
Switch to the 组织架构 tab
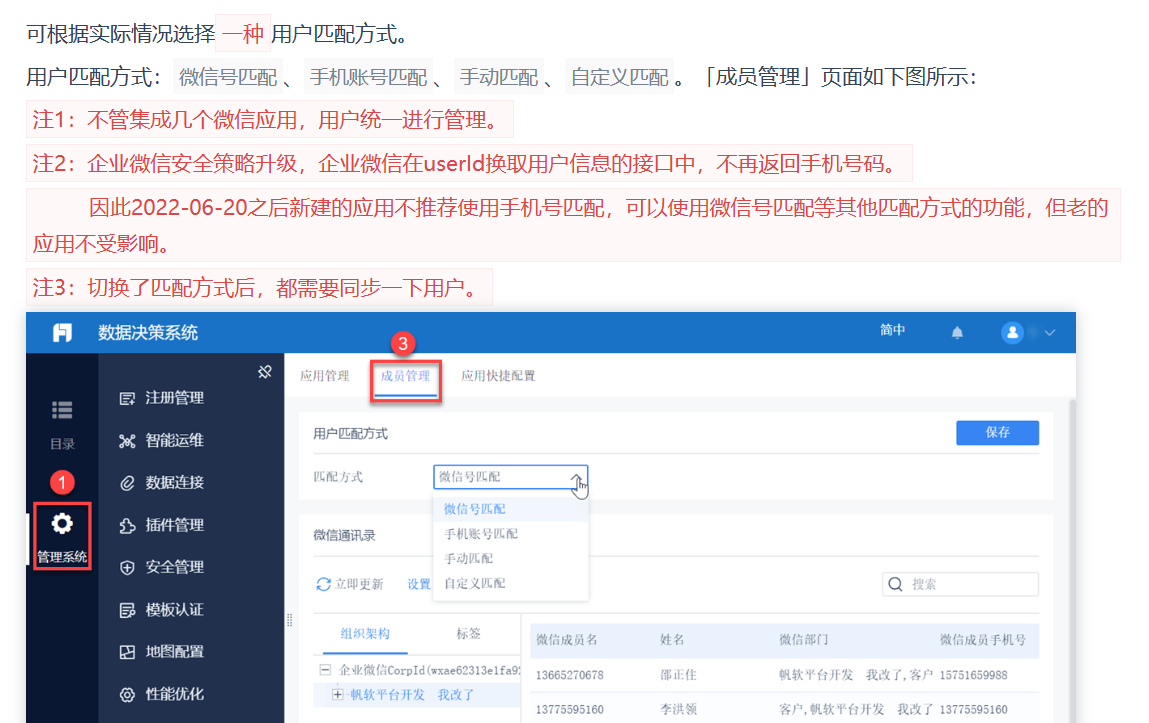click(365, 634)
